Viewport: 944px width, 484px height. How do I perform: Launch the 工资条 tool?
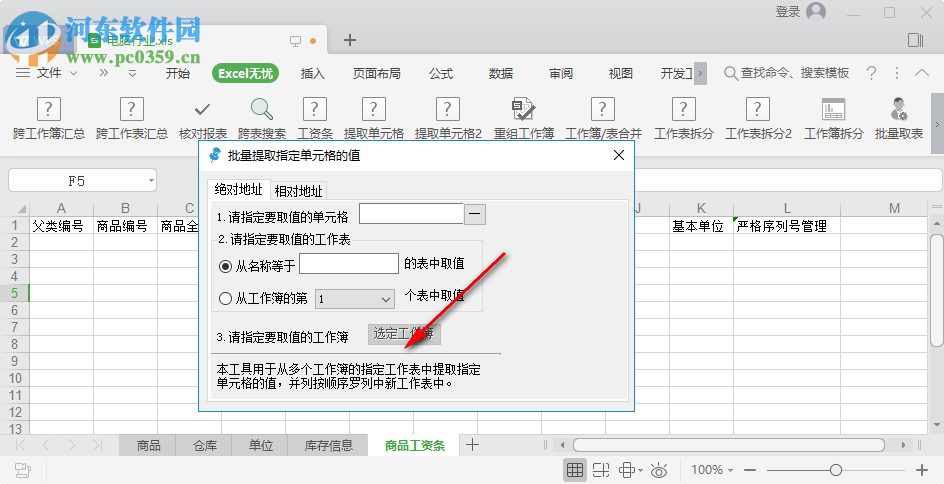coord(314,119)
